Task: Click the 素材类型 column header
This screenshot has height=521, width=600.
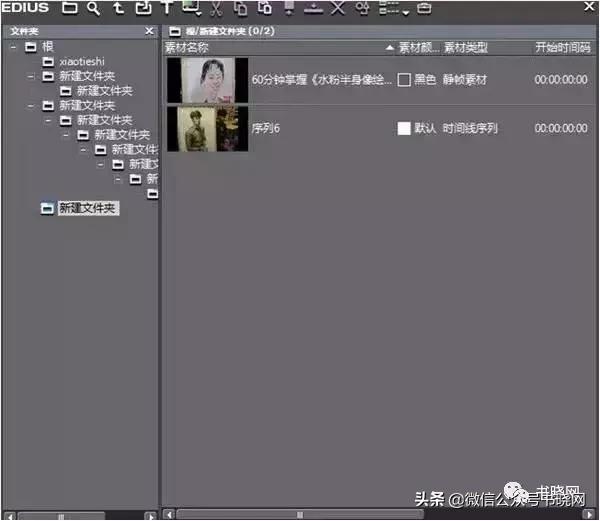Action: [x=465, y=47]
